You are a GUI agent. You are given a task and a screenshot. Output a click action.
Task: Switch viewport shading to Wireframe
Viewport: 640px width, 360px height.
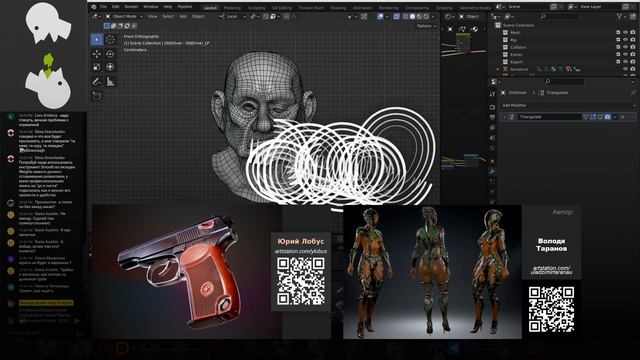click(x=405, y=17)
